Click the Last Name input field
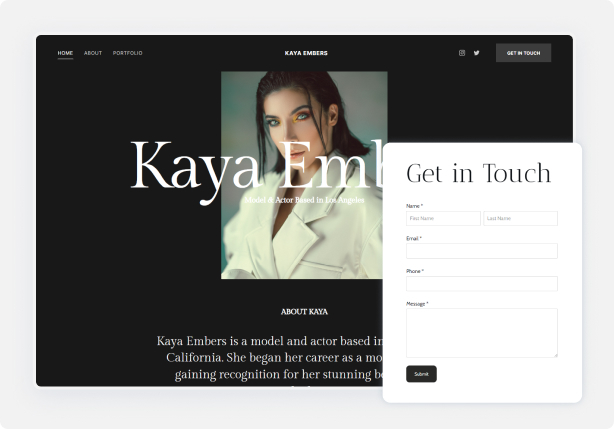This screenshot has height=429, width=614. [520, 218]
